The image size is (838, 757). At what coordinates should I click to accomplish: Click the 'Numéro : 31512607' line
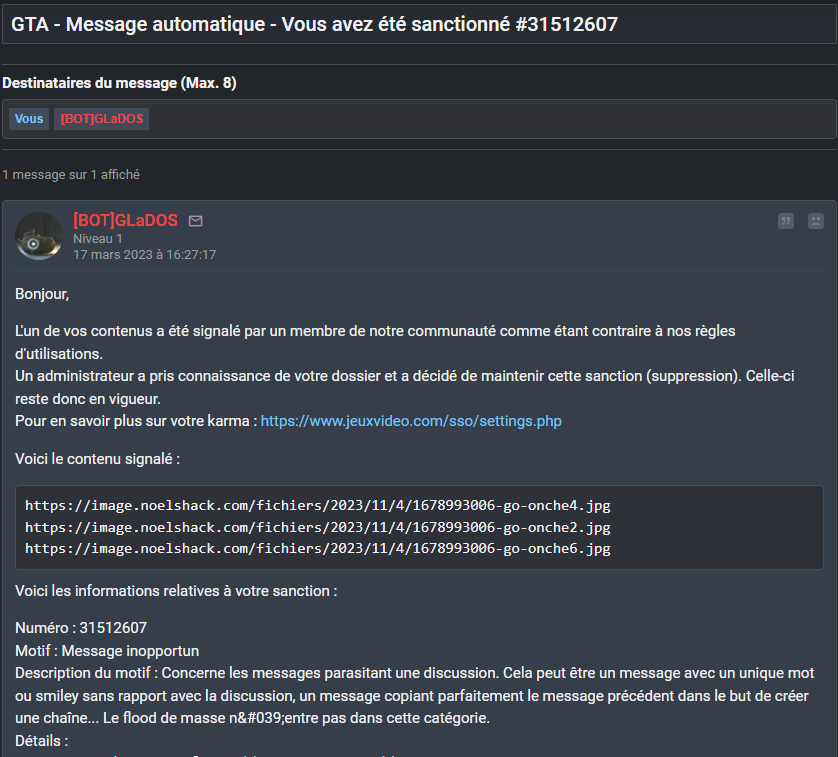pyautogui.click(x=81, y=628)
